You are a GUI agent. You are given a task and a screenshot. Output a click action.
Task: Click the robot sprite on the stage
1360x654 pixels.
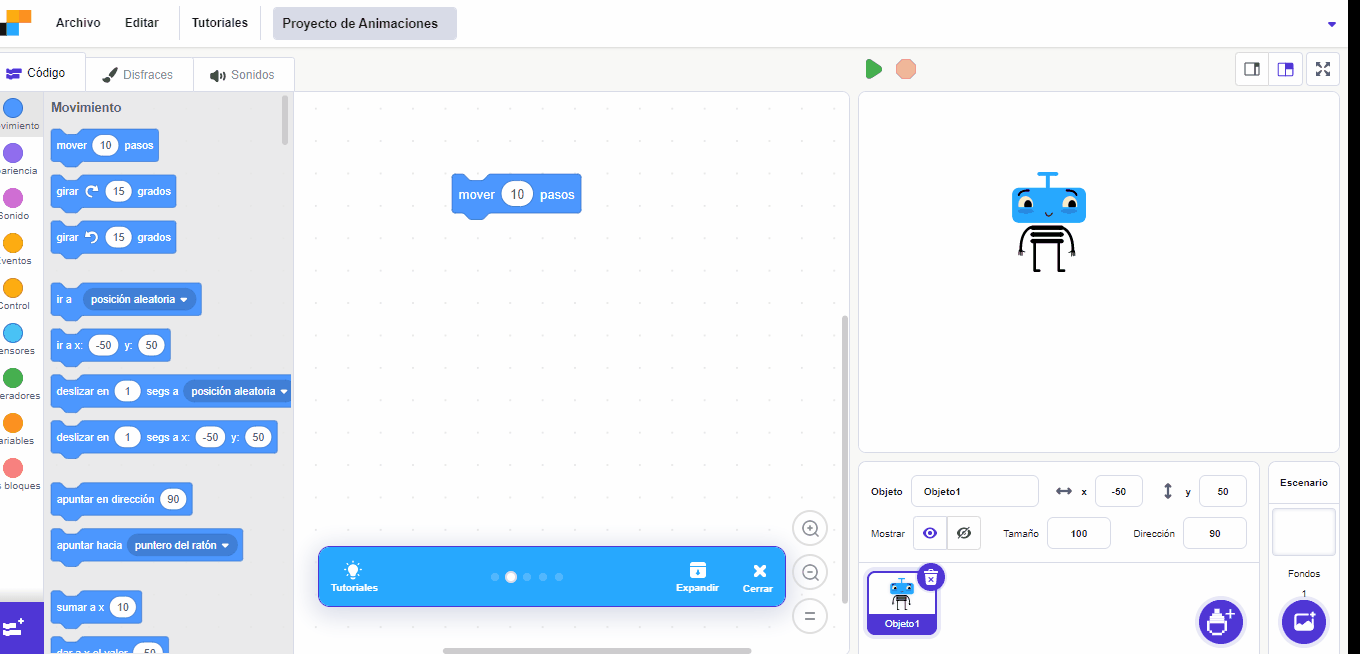click(x=1047, y=222)
